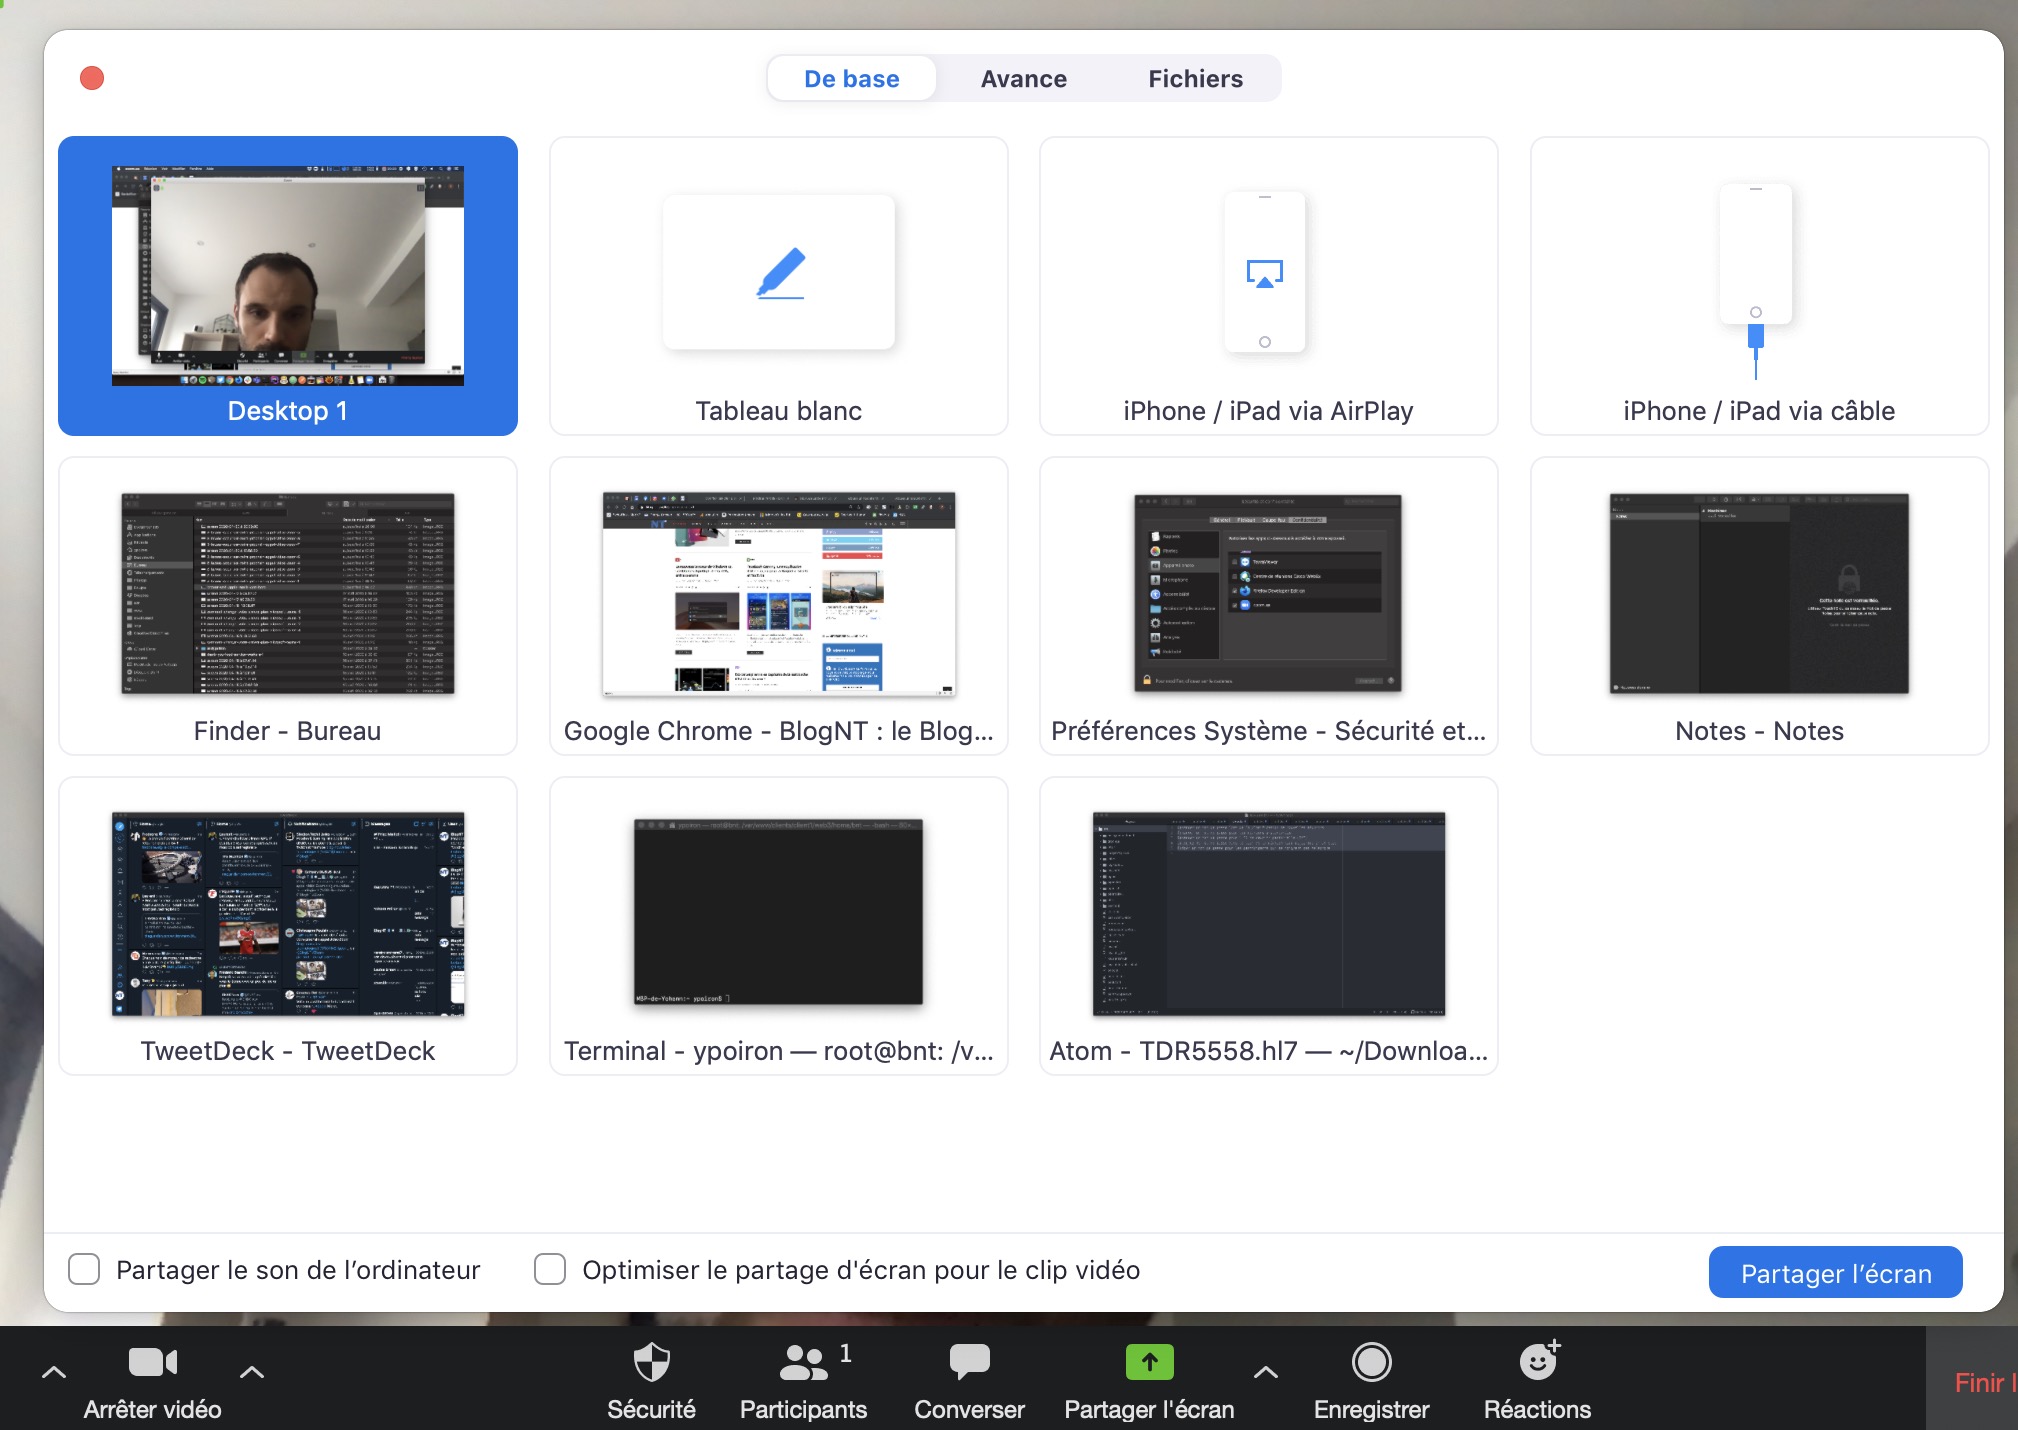Enable Partager le son de l'ordinateur
Viewport: 2018px width, 1430px height.
tap(84, 1269)
